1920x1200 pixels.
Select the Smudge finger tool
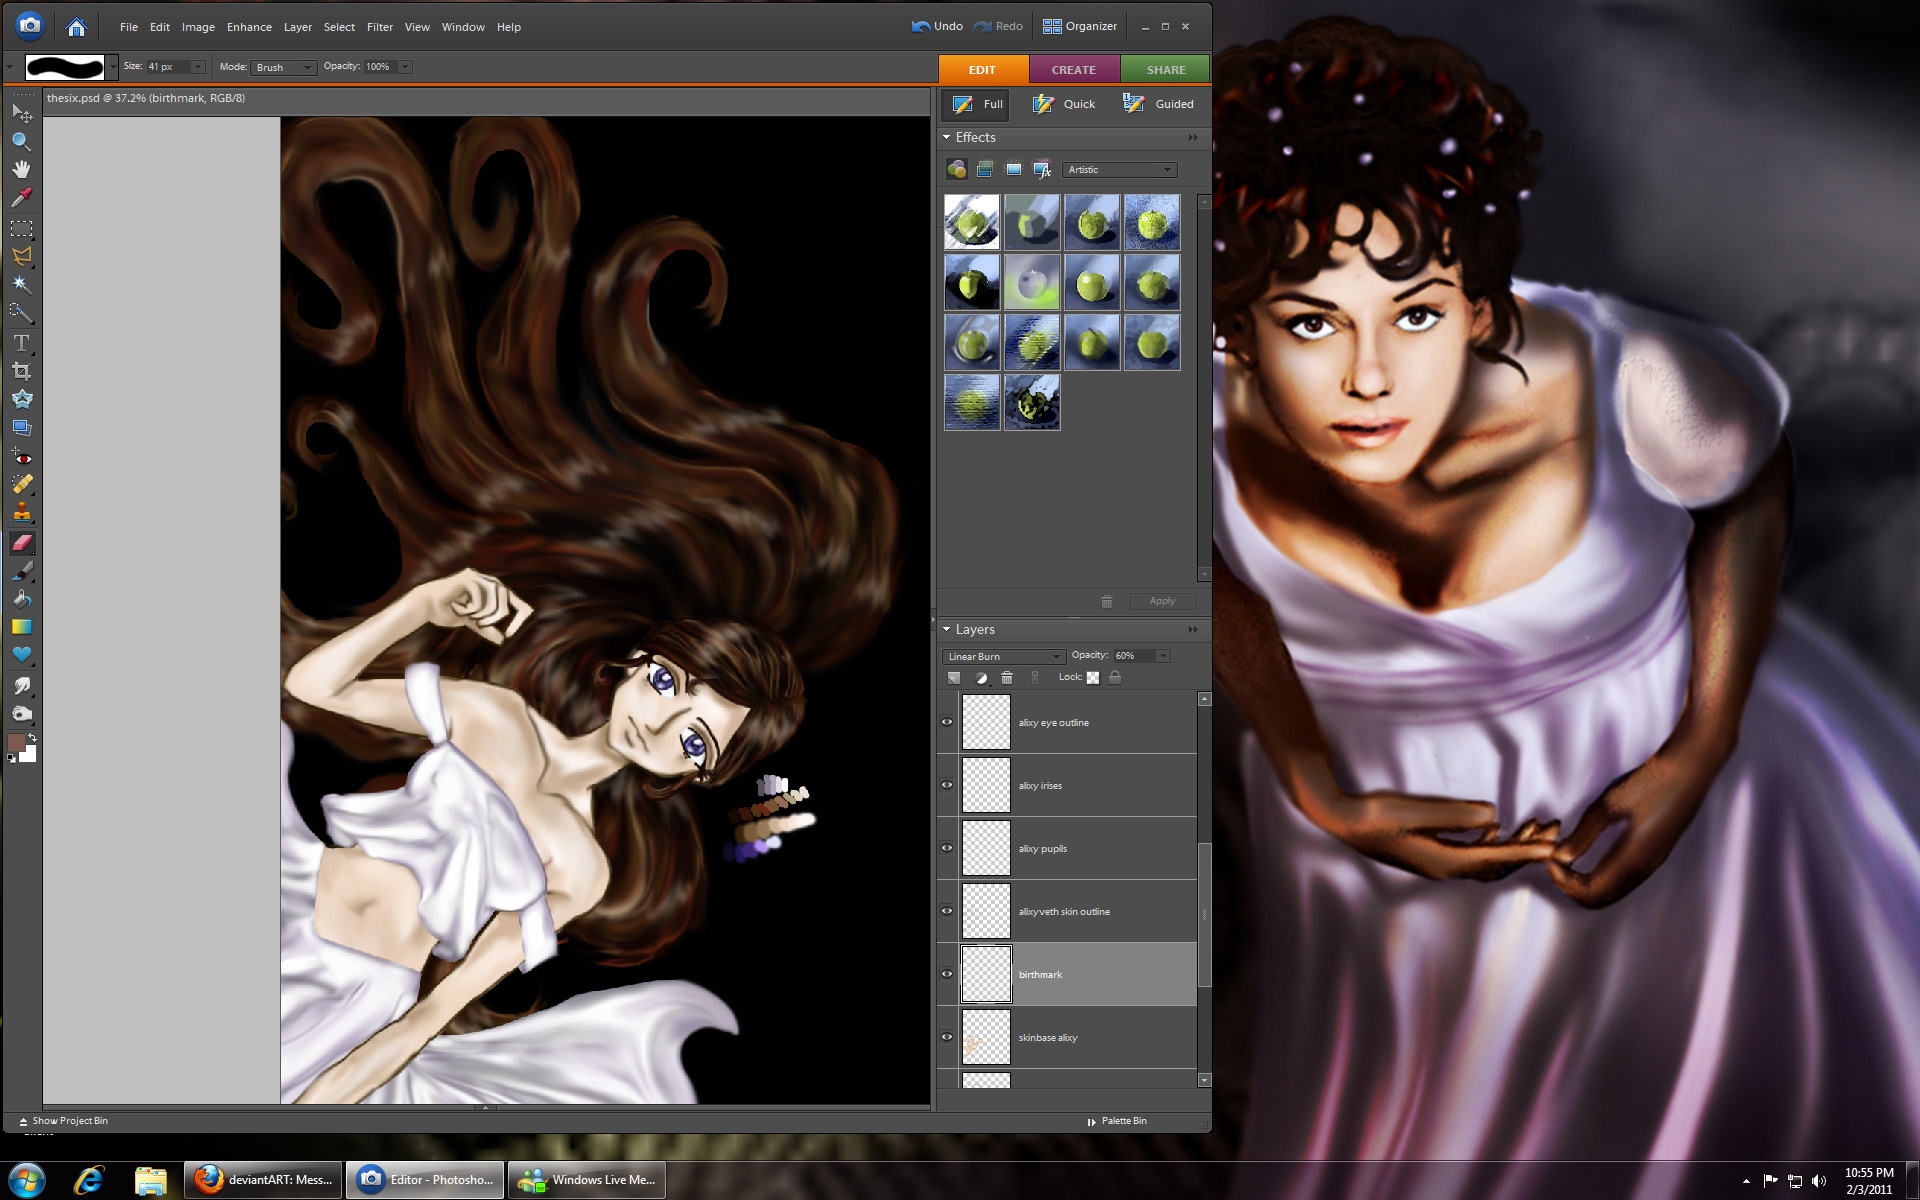click(22, 685)
